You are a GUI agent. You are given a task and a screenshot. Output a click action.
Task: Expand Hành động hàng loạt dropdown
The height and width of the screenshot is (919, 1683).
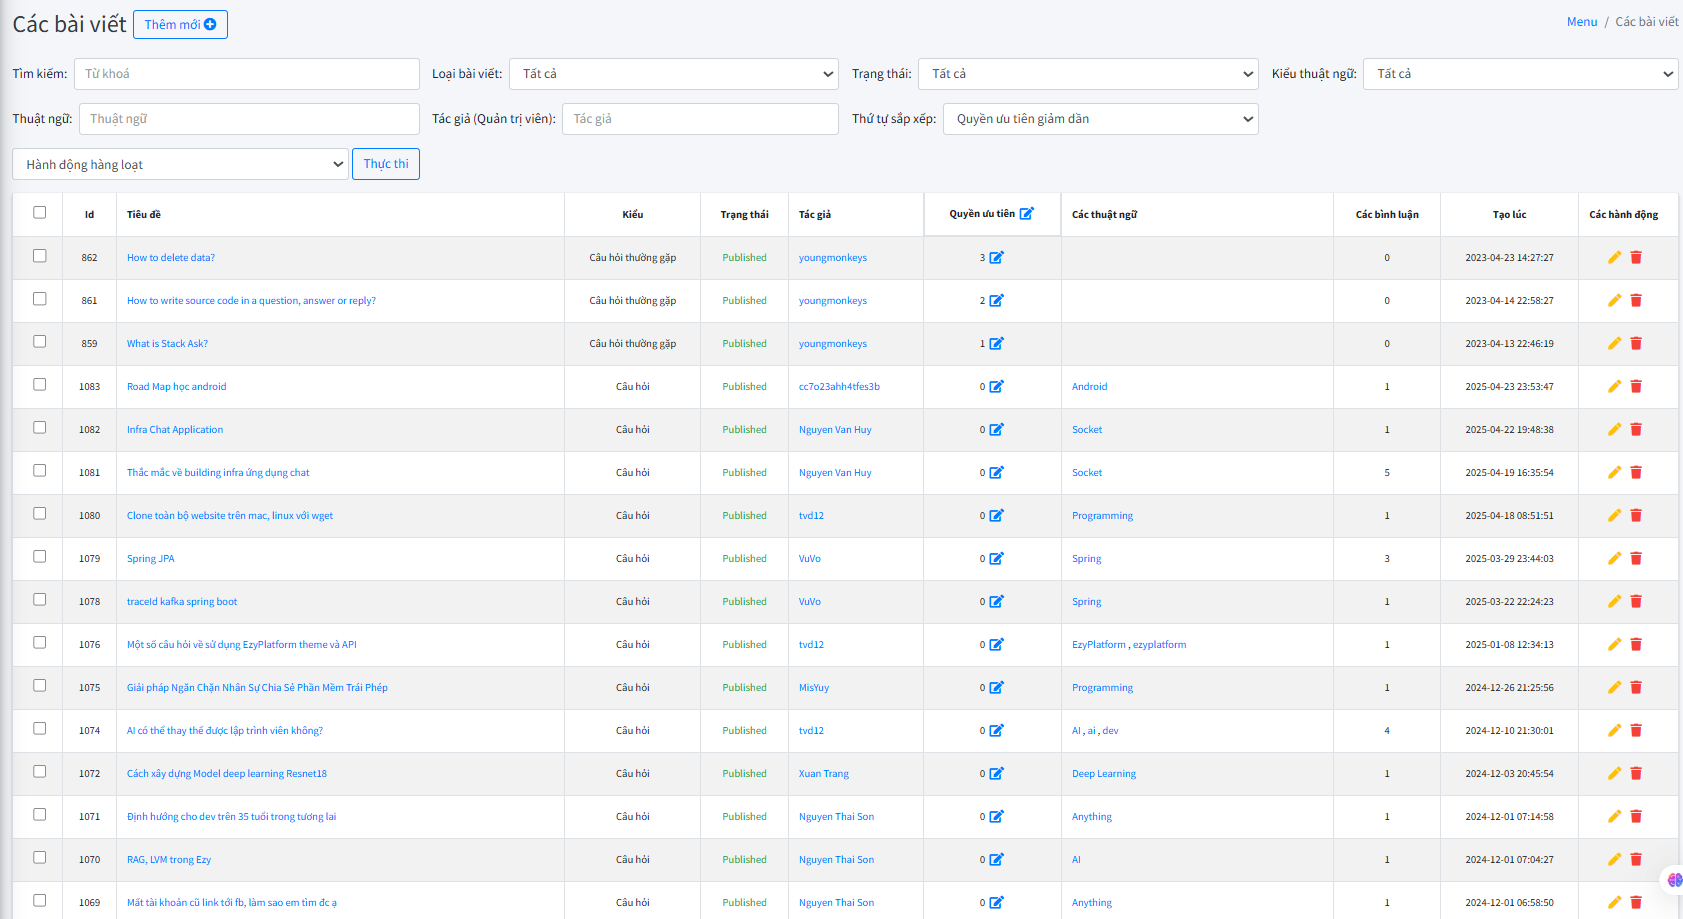click(x=180, y=164)
